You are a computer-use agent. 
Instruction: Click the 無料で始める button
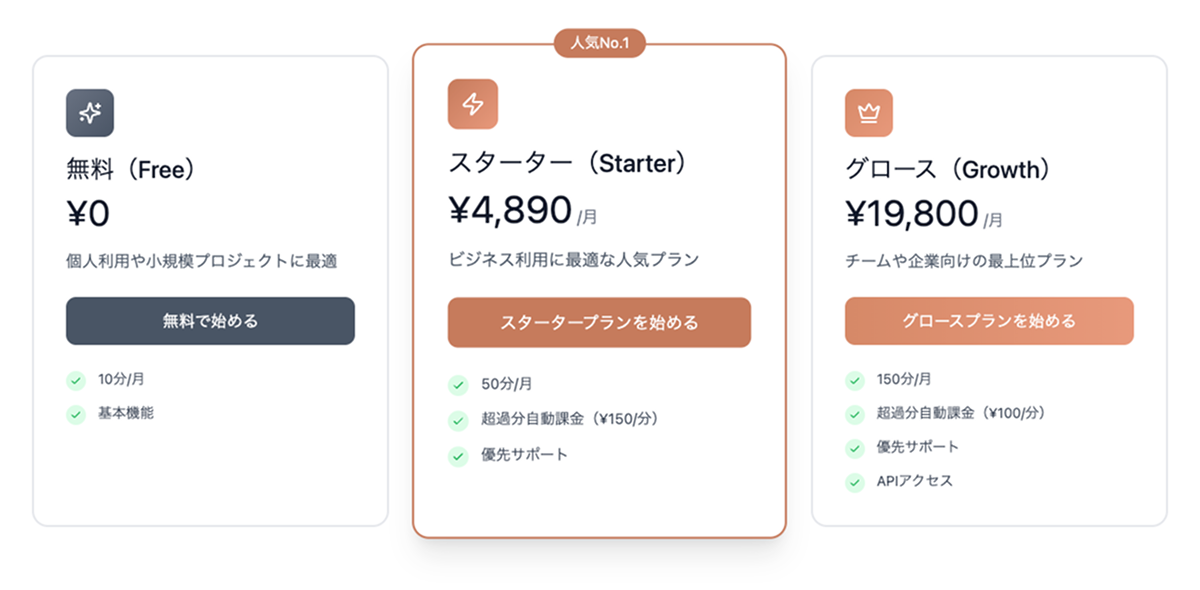[x=210, y=321]
